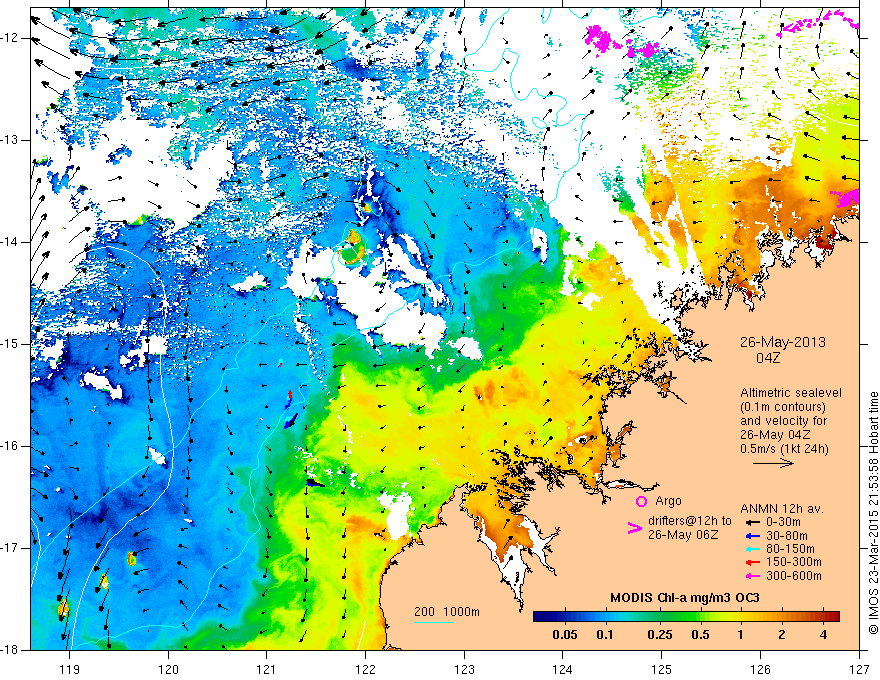Screen dimensions: 880x680
Task: Click the 127 longitude axis label
Action: pos(859,669)
